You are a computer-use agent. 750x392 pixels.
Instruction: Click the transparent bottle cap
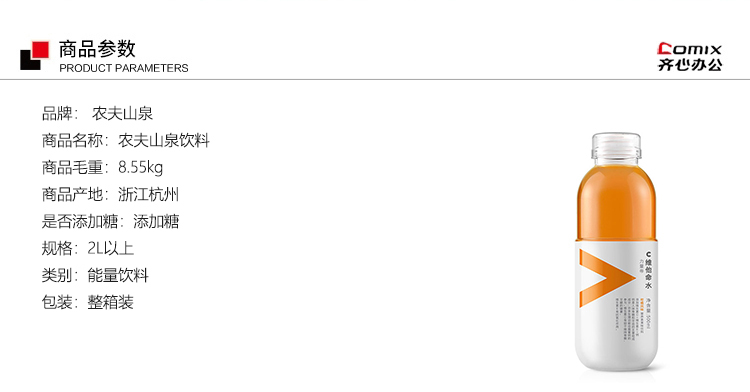(x=616, y=146)
